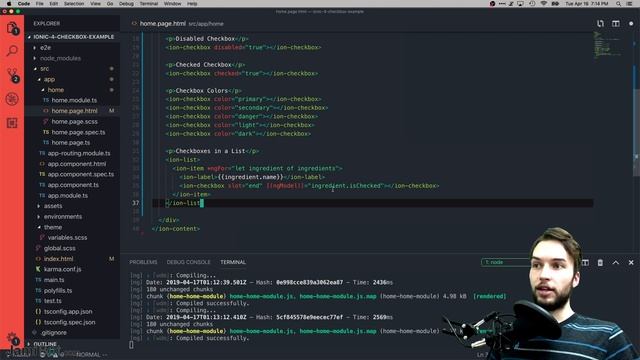The width and height of the screenshot is (640, 360).
Task: Open Spotlight search in macOS menu bar
Action: click(618, 4)
